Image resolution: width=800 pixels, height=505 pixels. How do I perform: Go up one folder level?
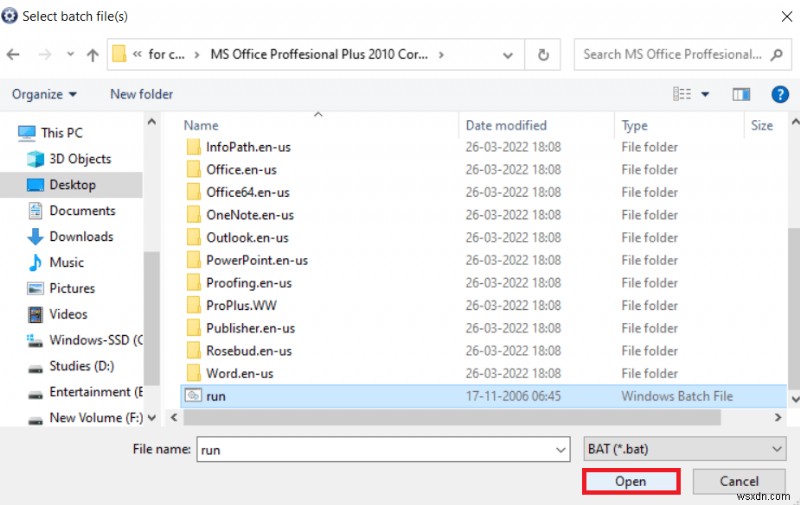(x=92, y=54)
